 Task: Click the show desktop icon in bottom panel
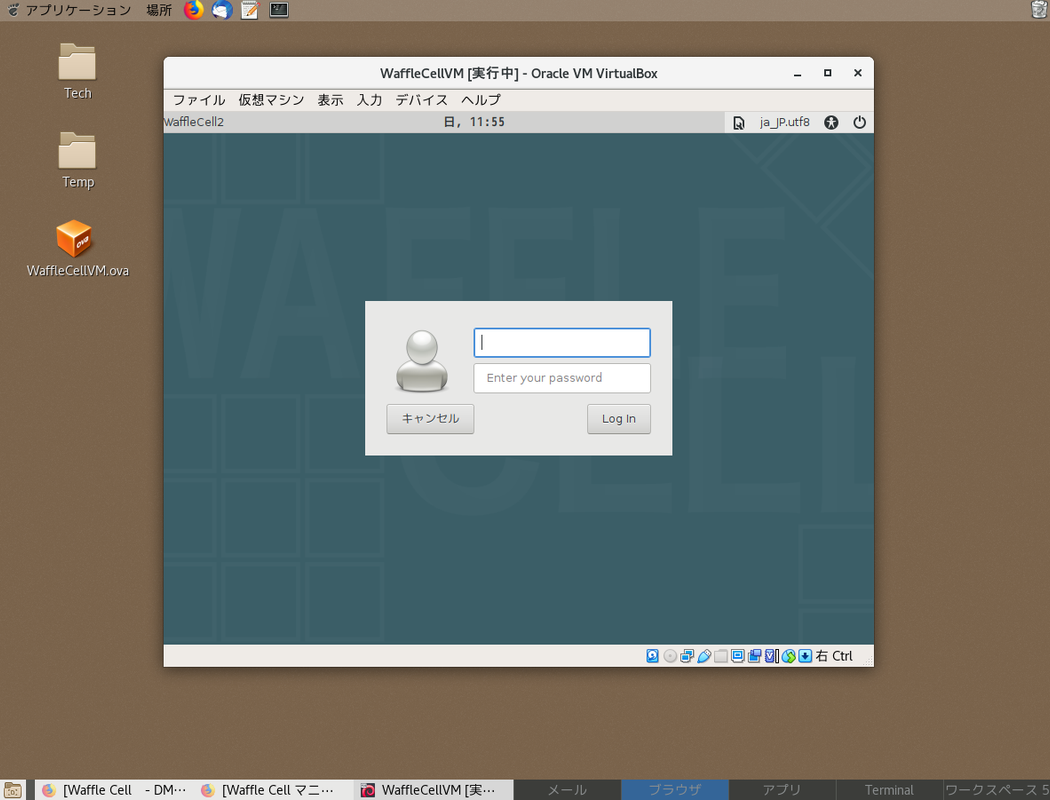tap(13, 790)
